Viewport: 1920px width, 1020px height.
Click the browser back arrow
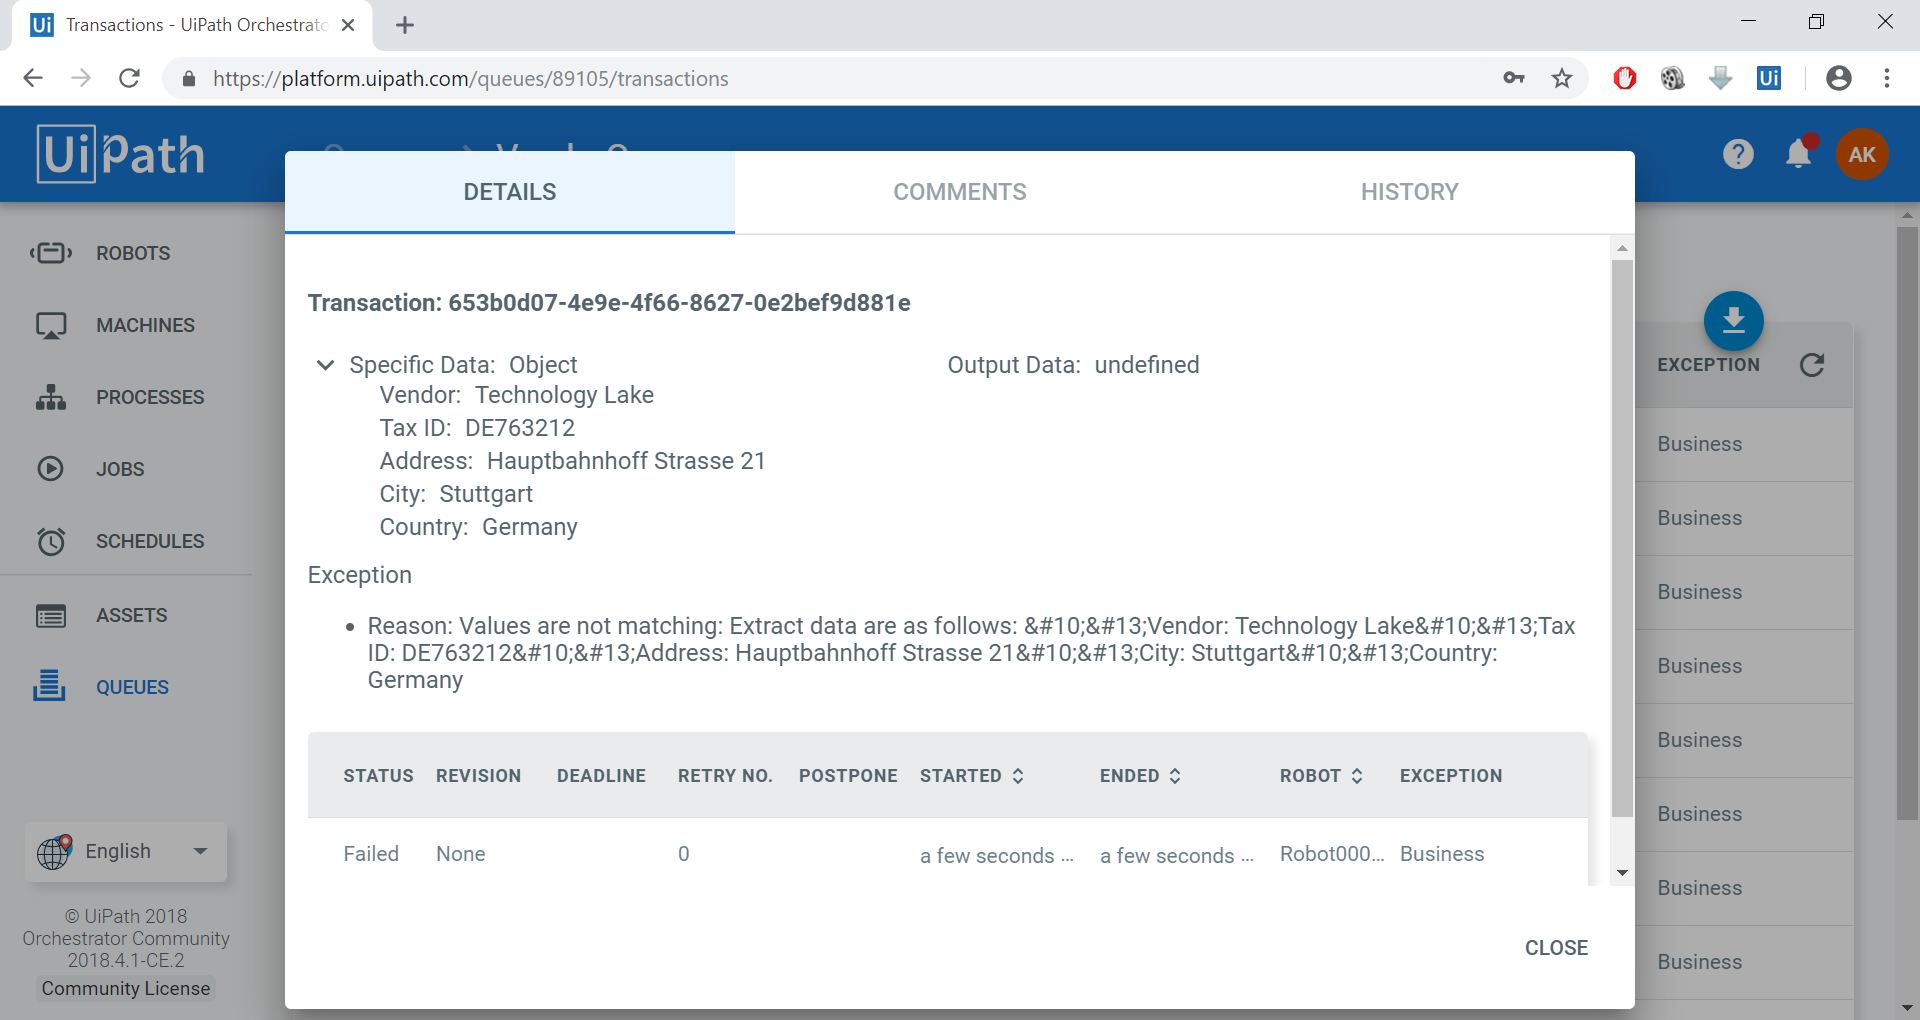[x=33, y=78]
